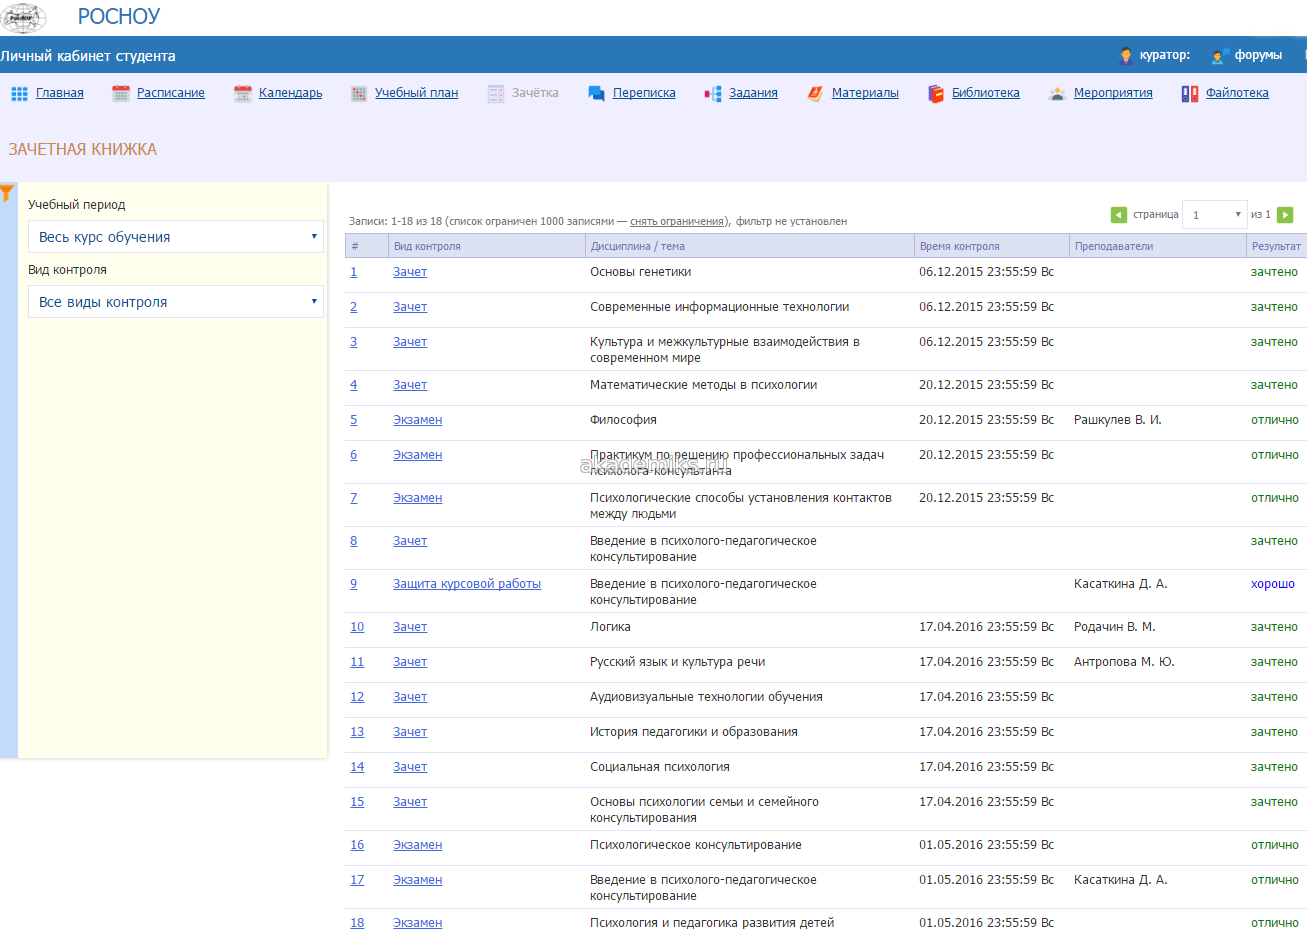Open Защита курсовой работы link
The width and height of the screenshot is (1307, 929).
coord(467,584)
